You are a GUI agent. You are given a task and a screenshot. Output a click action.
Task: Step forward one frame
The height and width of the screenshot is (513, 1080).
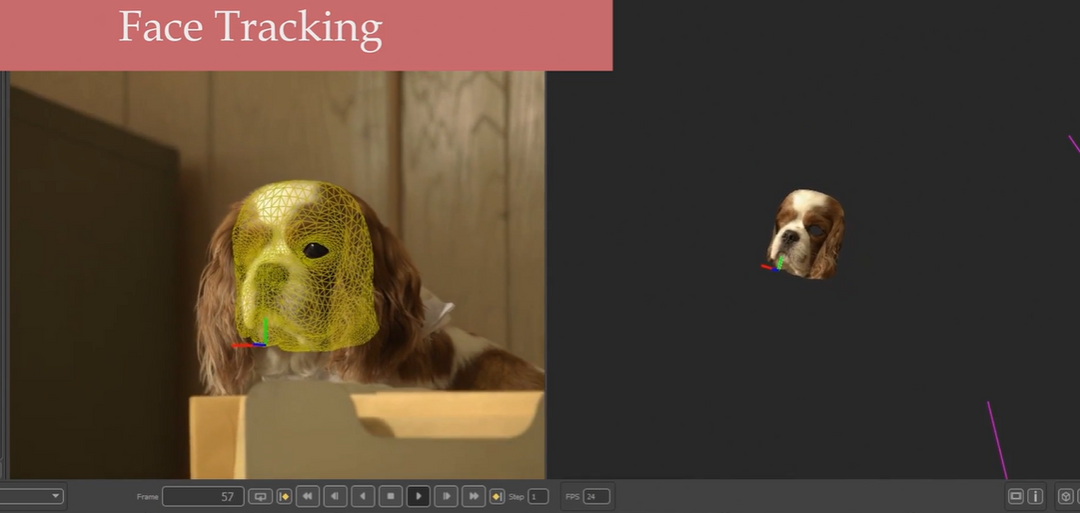446,496
